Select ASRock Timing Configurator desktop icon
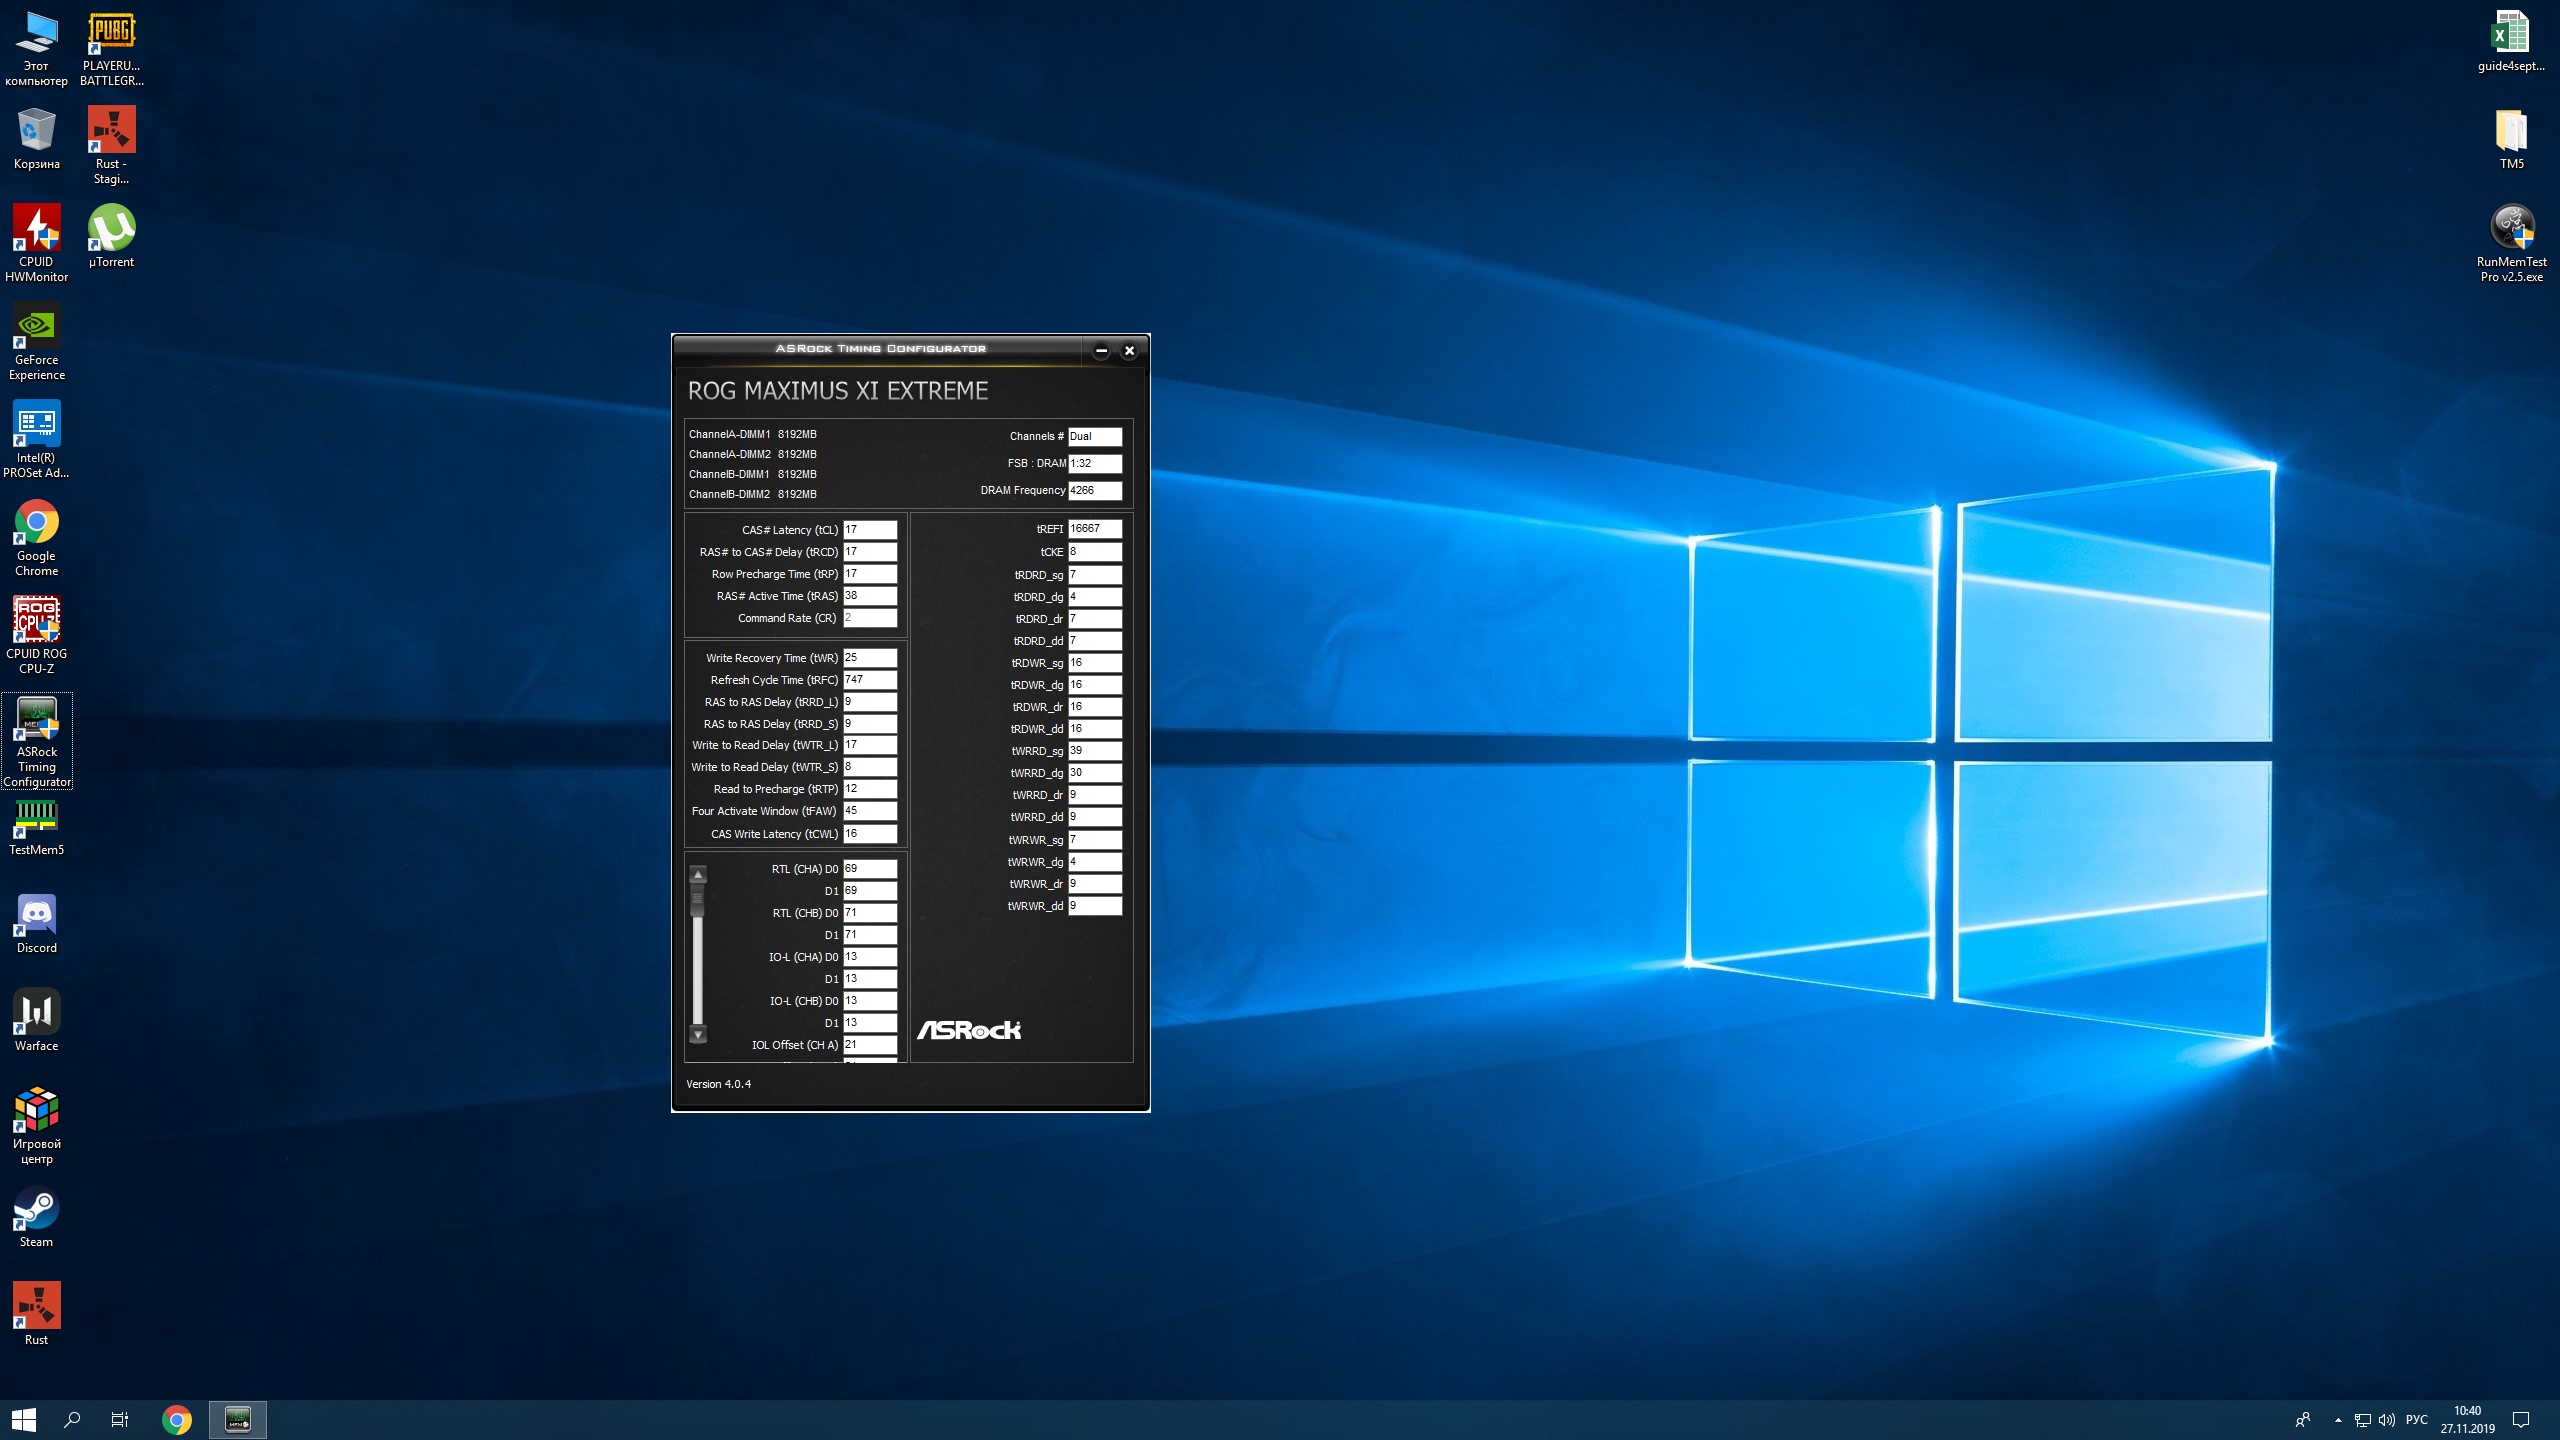 37,741
